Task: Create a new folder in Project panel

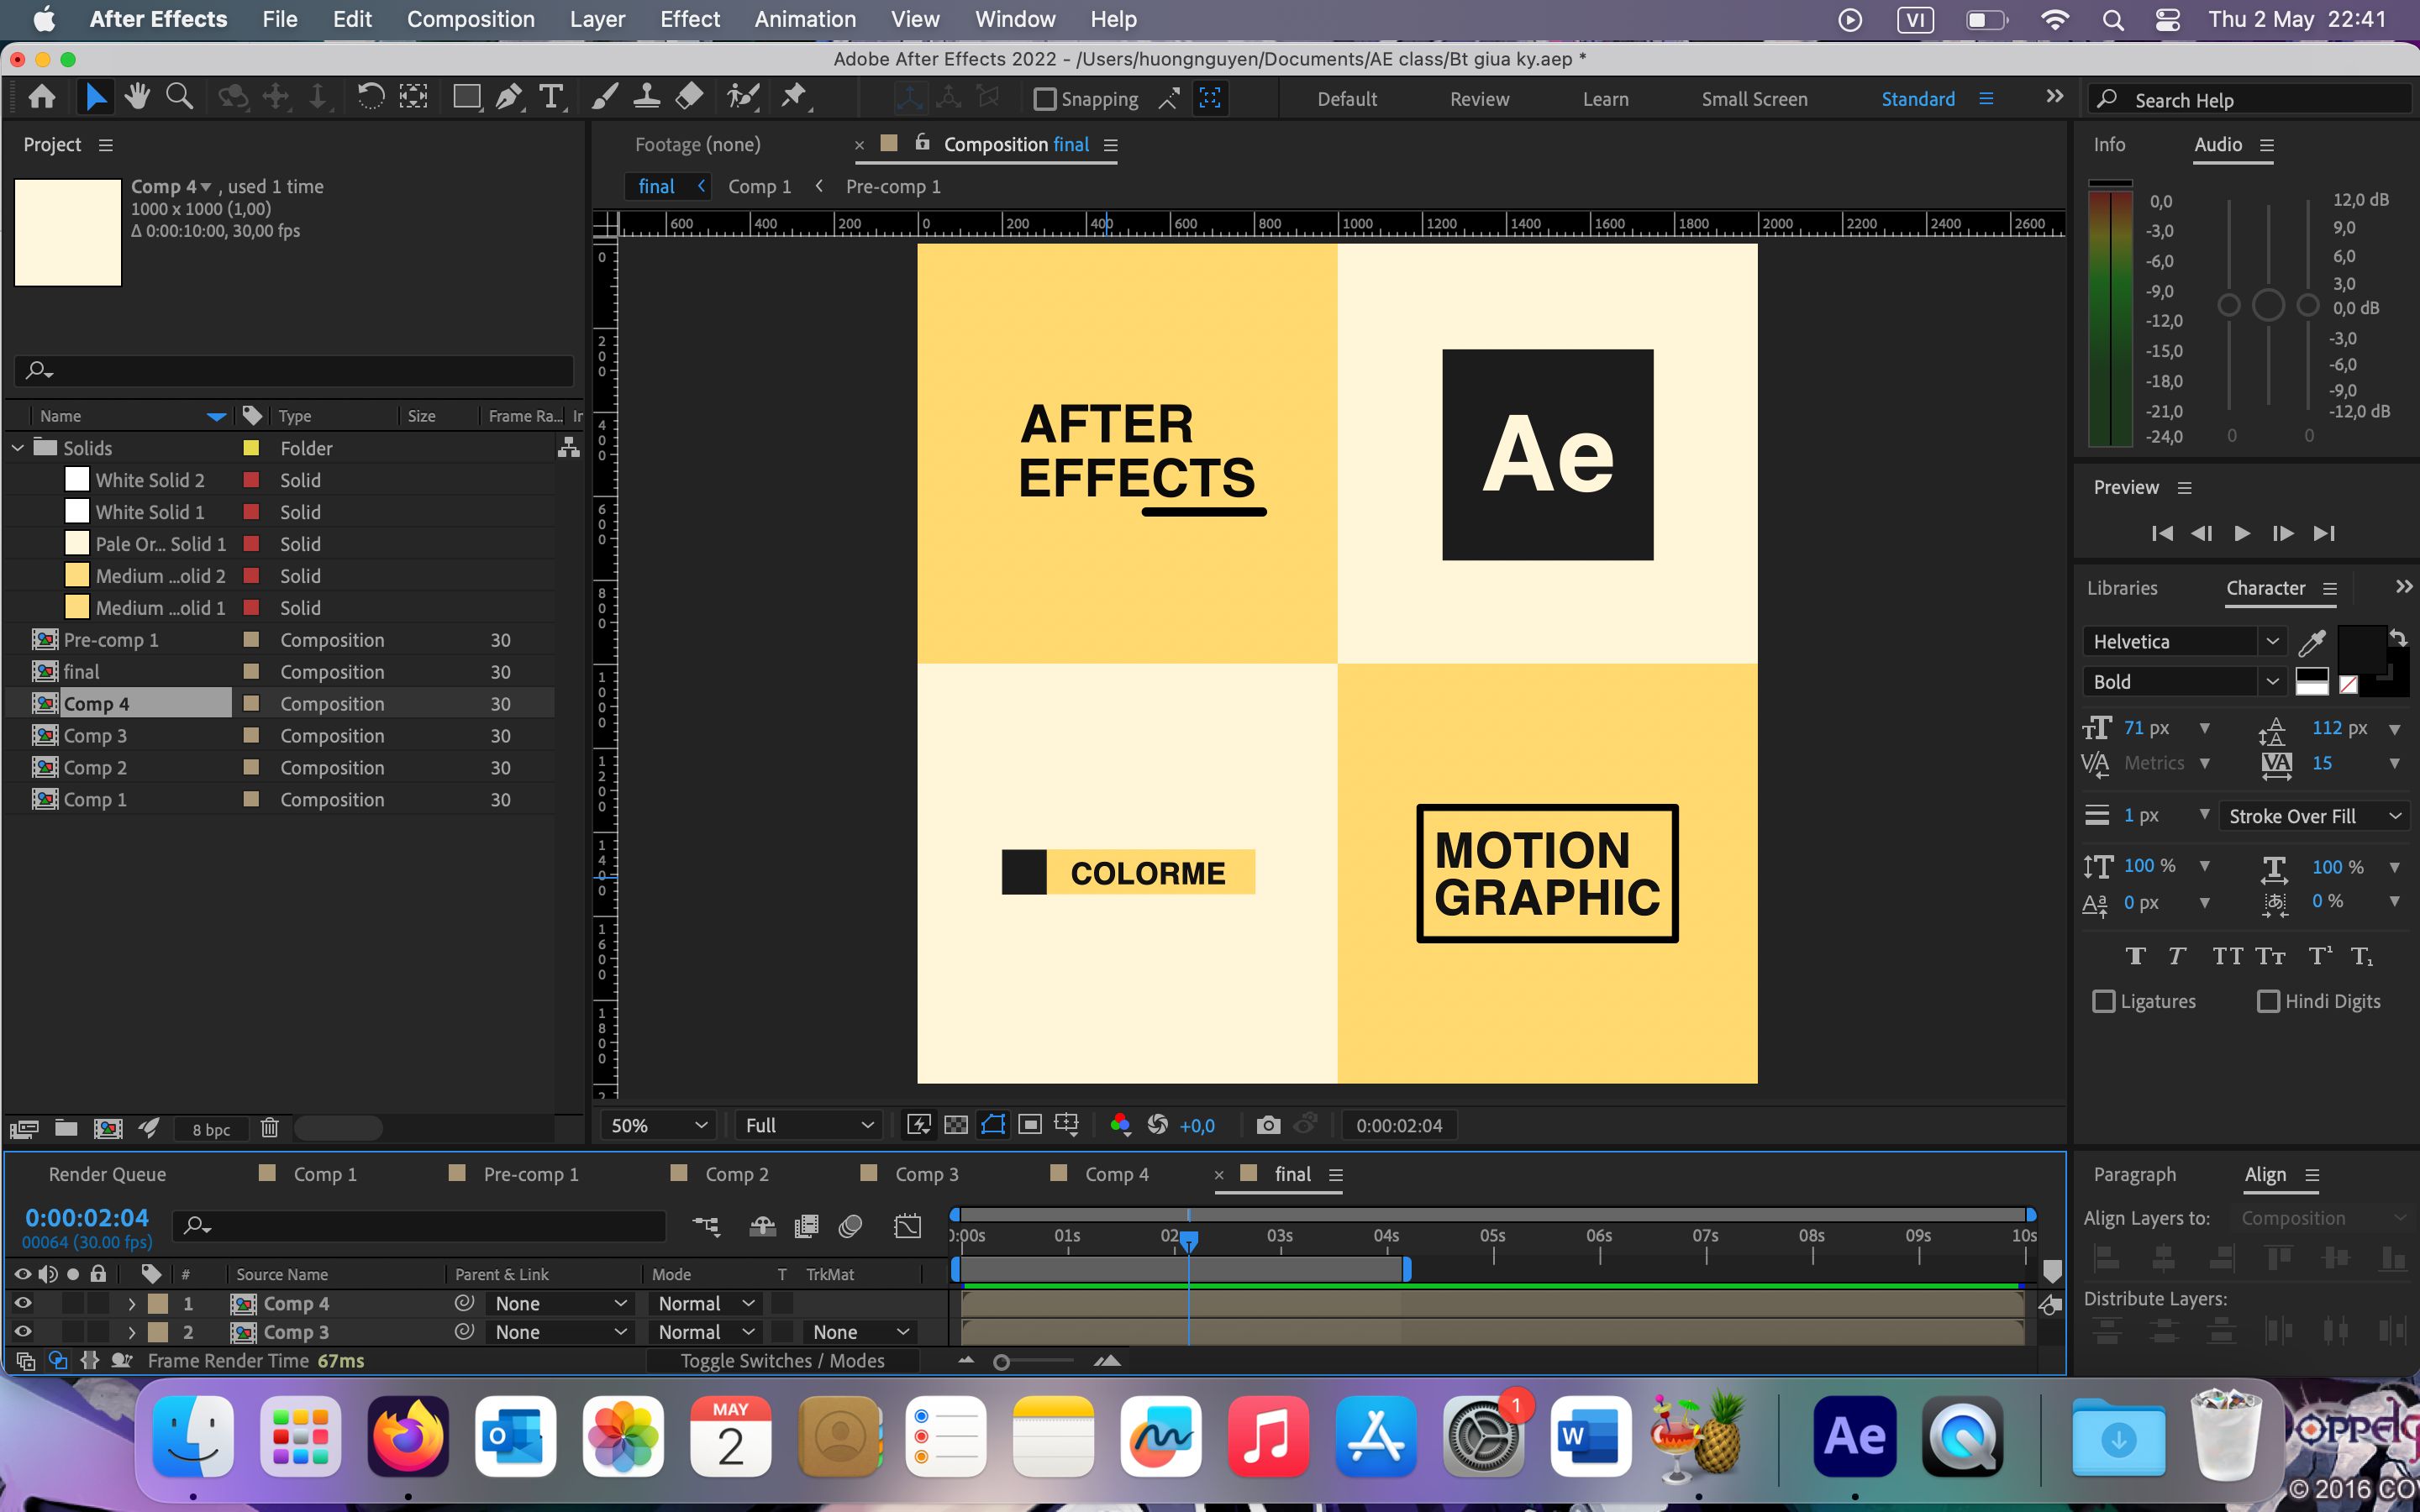Action: [x=66, y=1128]
